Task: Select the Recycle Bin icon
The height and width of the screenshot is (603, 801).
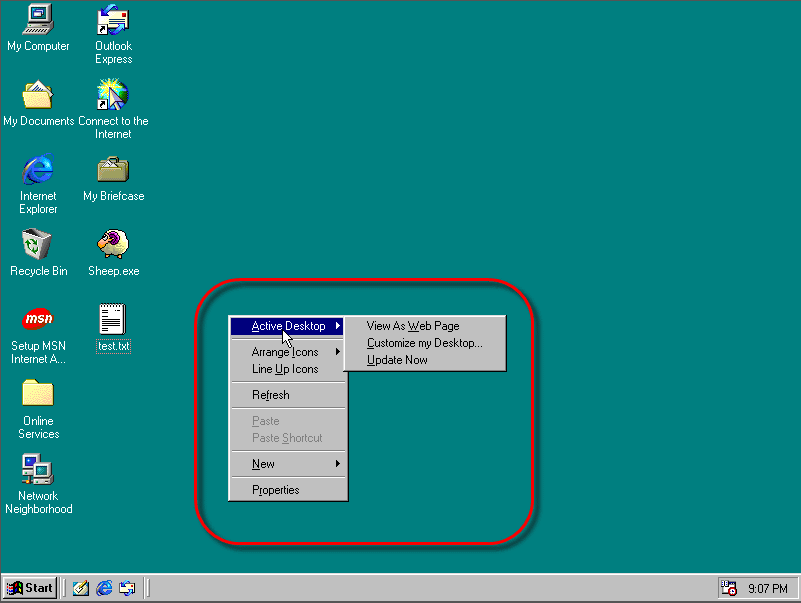Action: click(x=38, y=244)
